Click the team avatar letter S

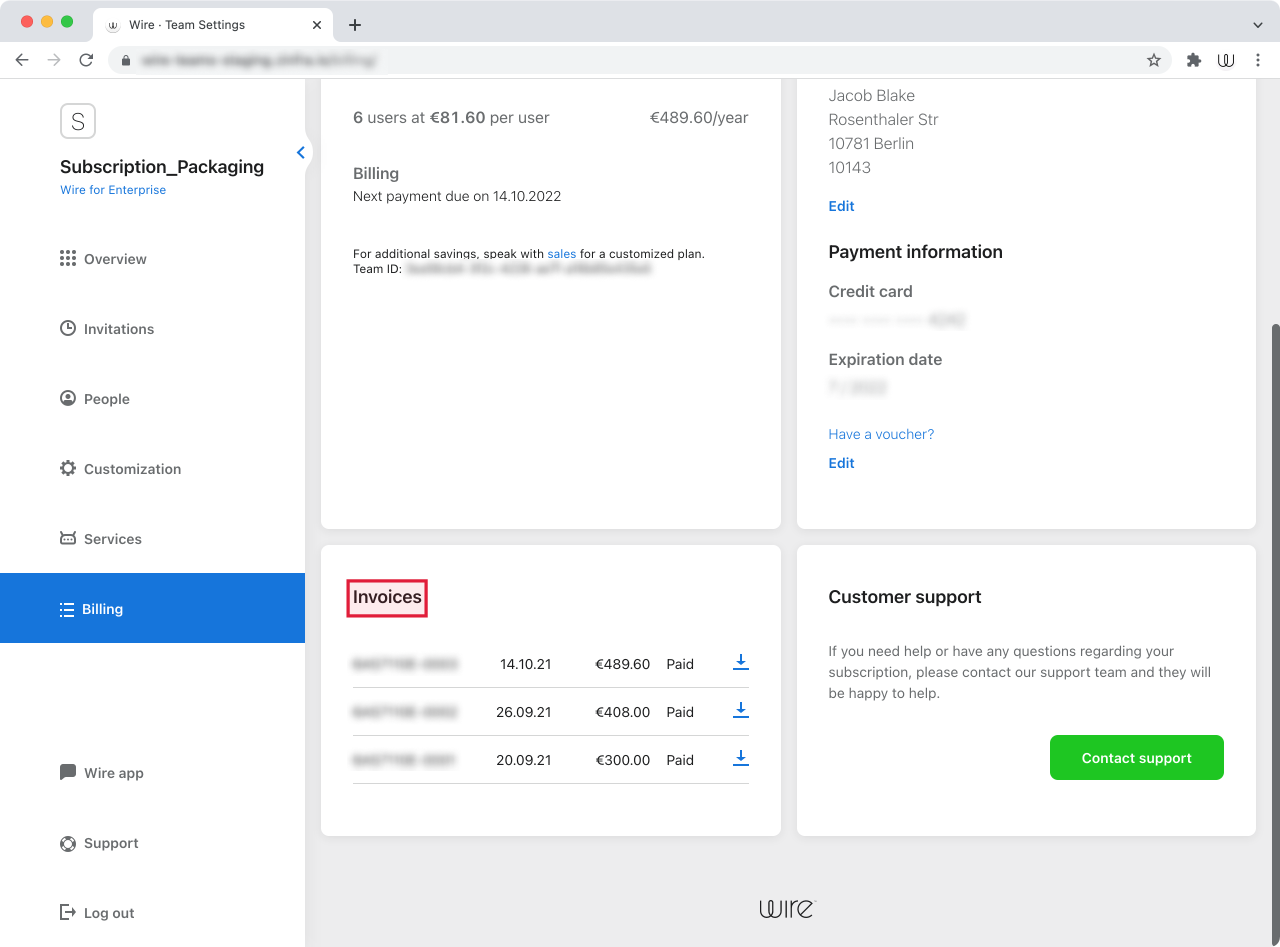pos(78,121)
